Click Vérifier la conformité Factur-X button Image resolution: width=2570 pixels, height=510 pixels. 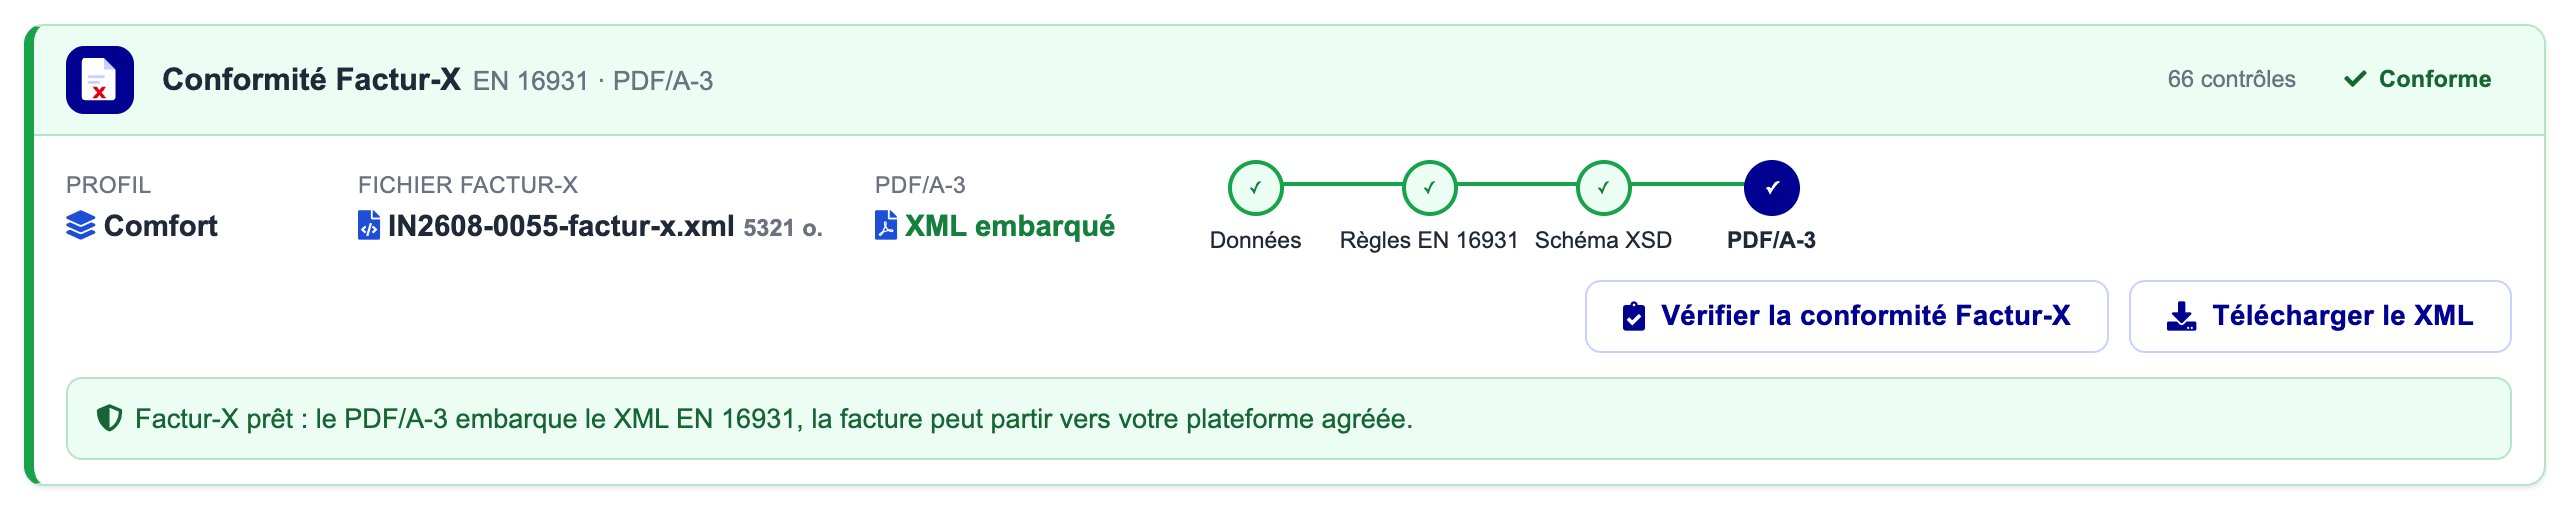(1846, 317)
